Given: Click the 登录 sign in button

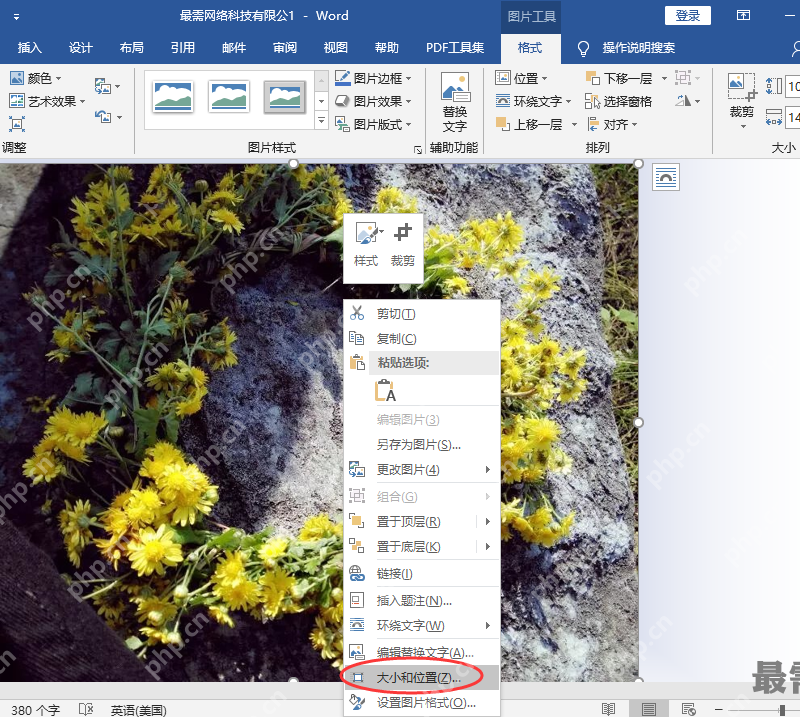Looking at the screenshot, I should [x=687, y=15].
